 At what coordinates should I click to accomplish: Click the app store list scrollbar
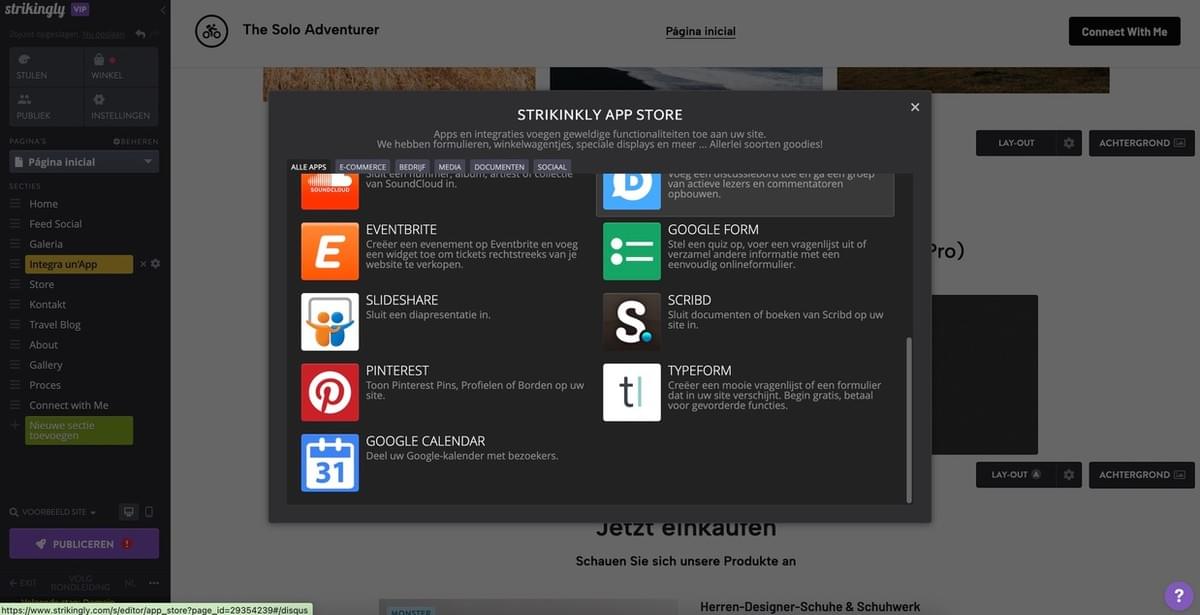[x=909, y=420]
